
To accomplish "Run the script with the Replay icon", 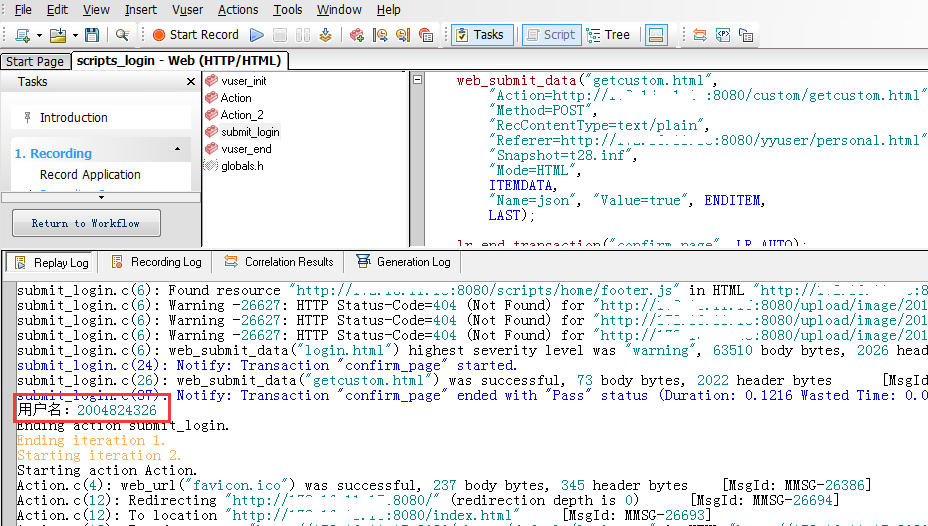I will (x=257, y=34).
